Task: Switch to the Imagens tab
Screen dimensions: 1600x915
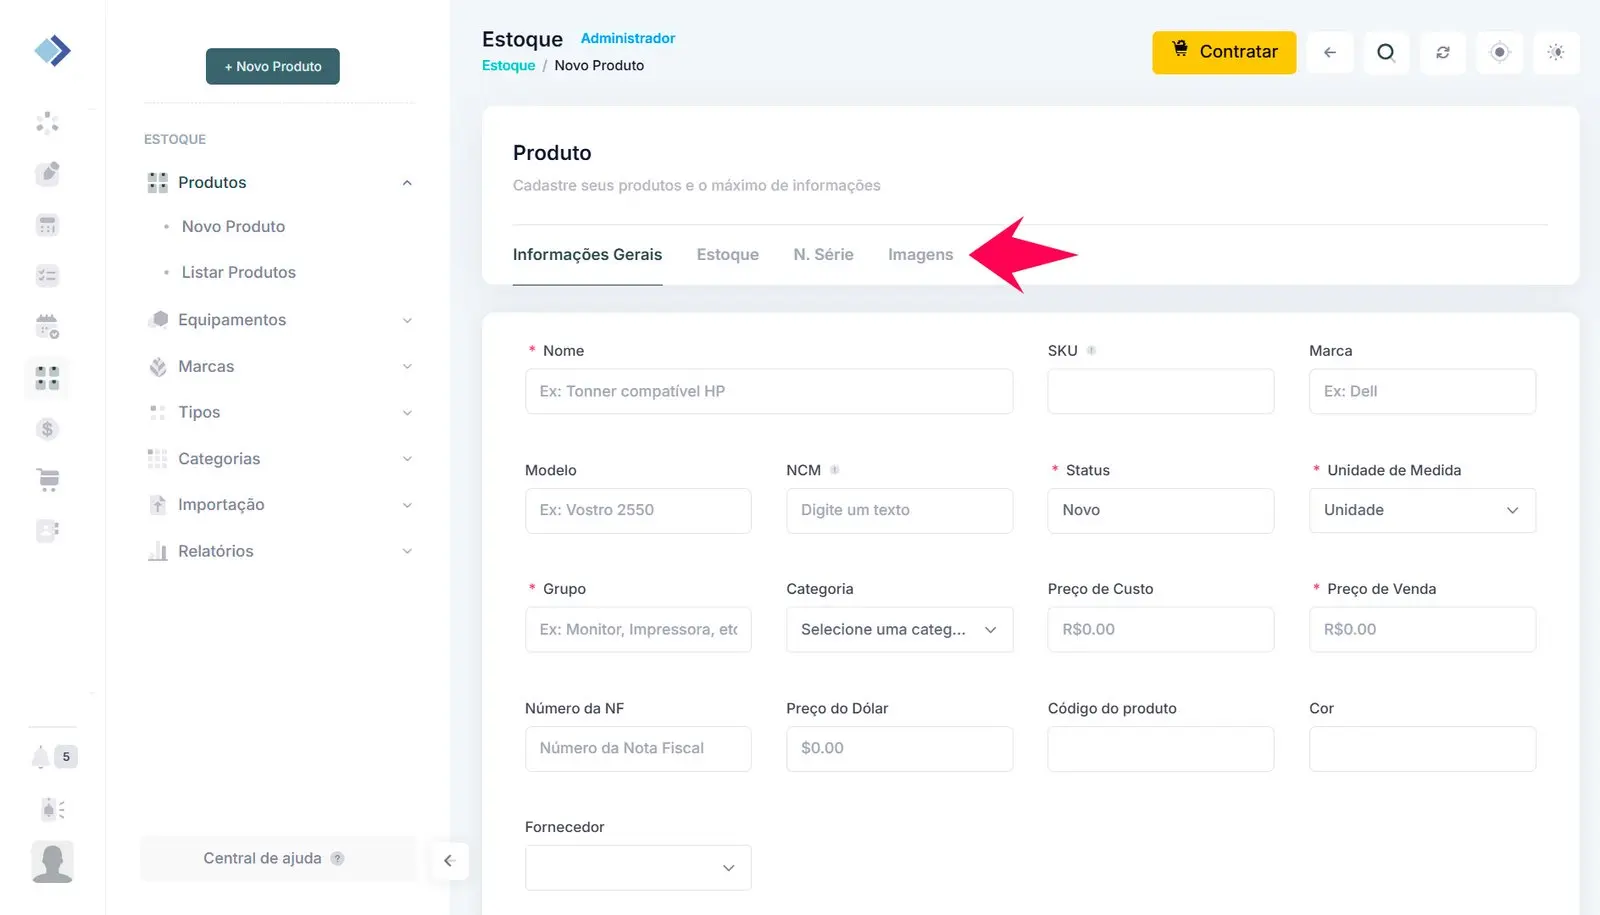Action: coord(920,255)
